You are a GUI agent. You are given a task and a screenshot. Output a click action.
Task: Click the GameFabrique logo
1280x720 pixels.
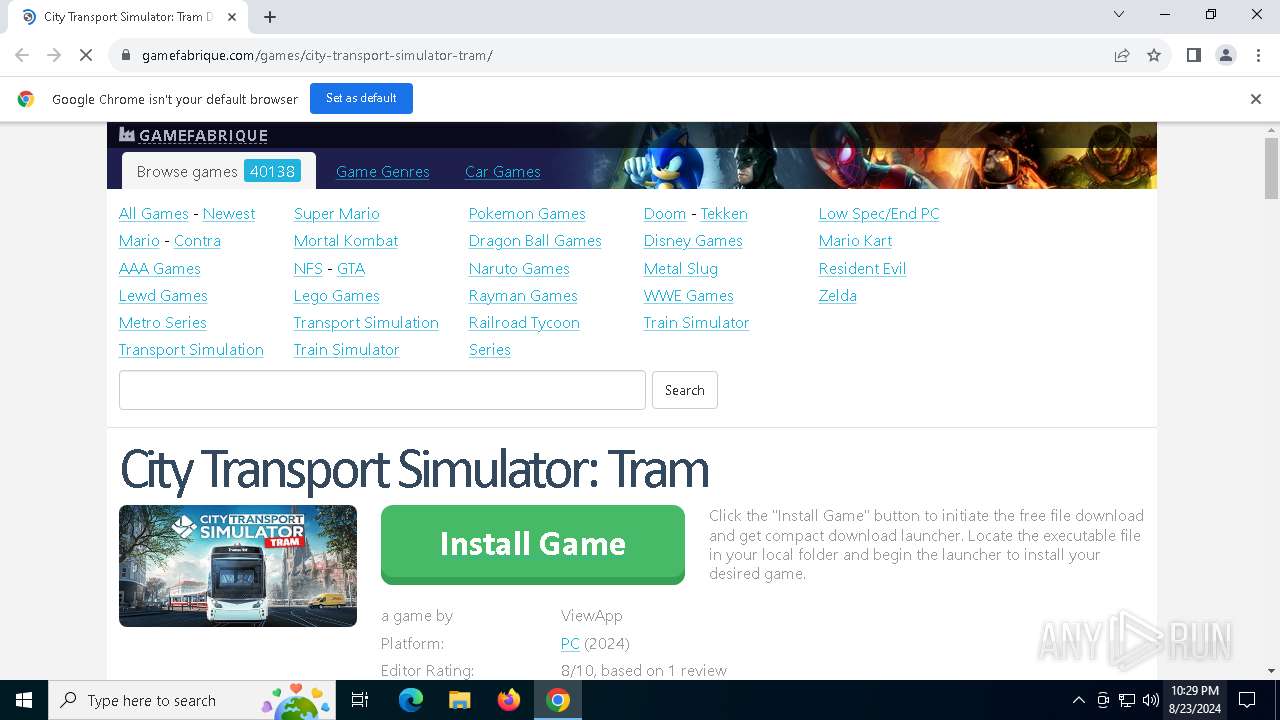click(x=193, y=135)
